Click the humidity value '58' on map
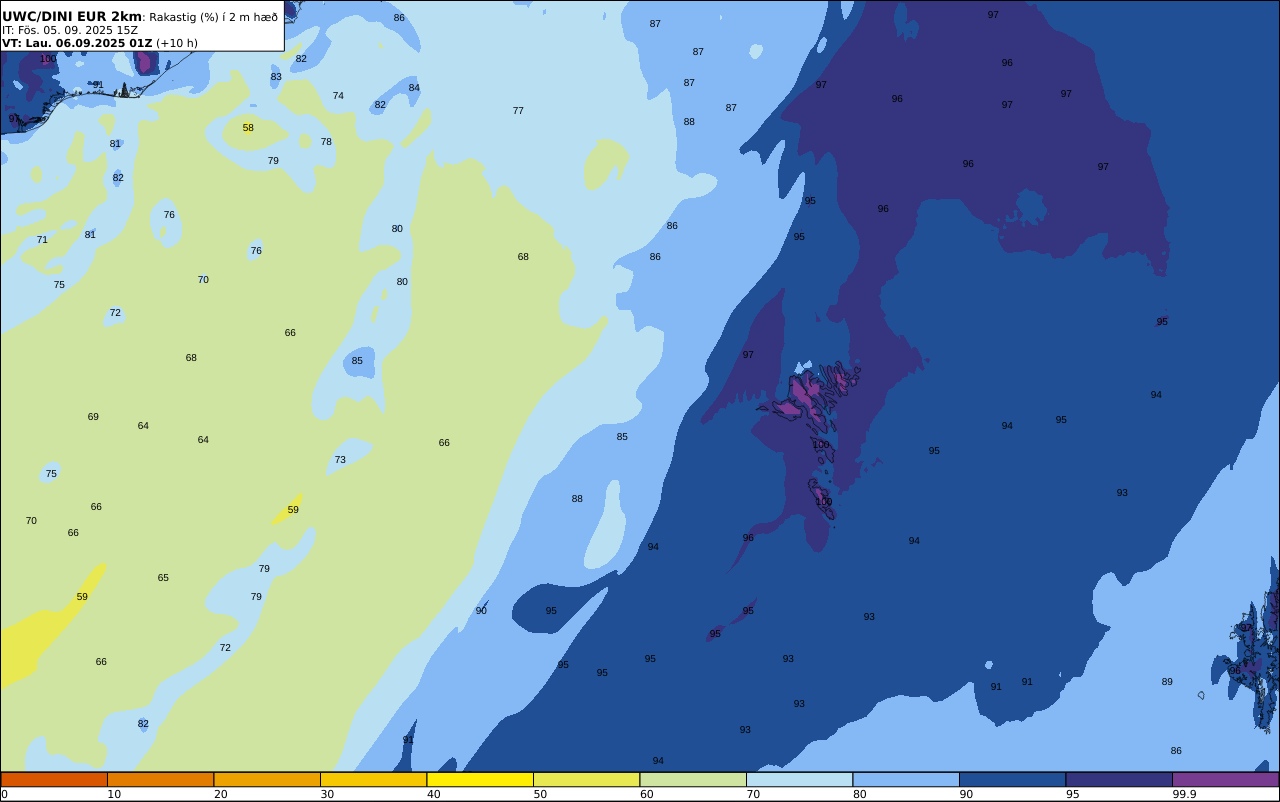 (x=248, y=128)
